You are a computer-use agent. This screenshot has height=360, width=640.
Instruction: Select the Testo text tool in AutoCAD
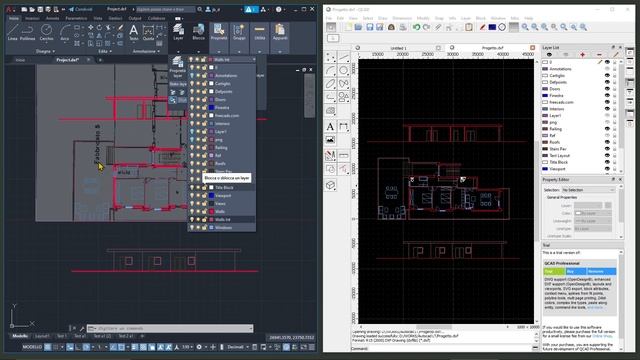tap(133, 32)
